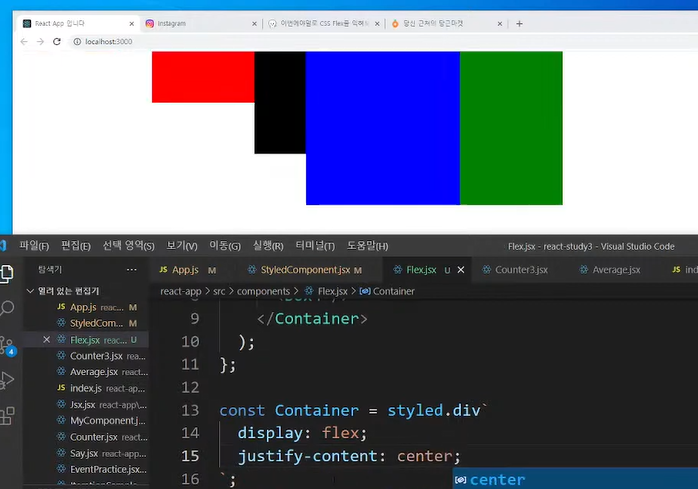Switch to the React App browser tab
The height and width of the screenshot is (489, 698).
point(77,24)
